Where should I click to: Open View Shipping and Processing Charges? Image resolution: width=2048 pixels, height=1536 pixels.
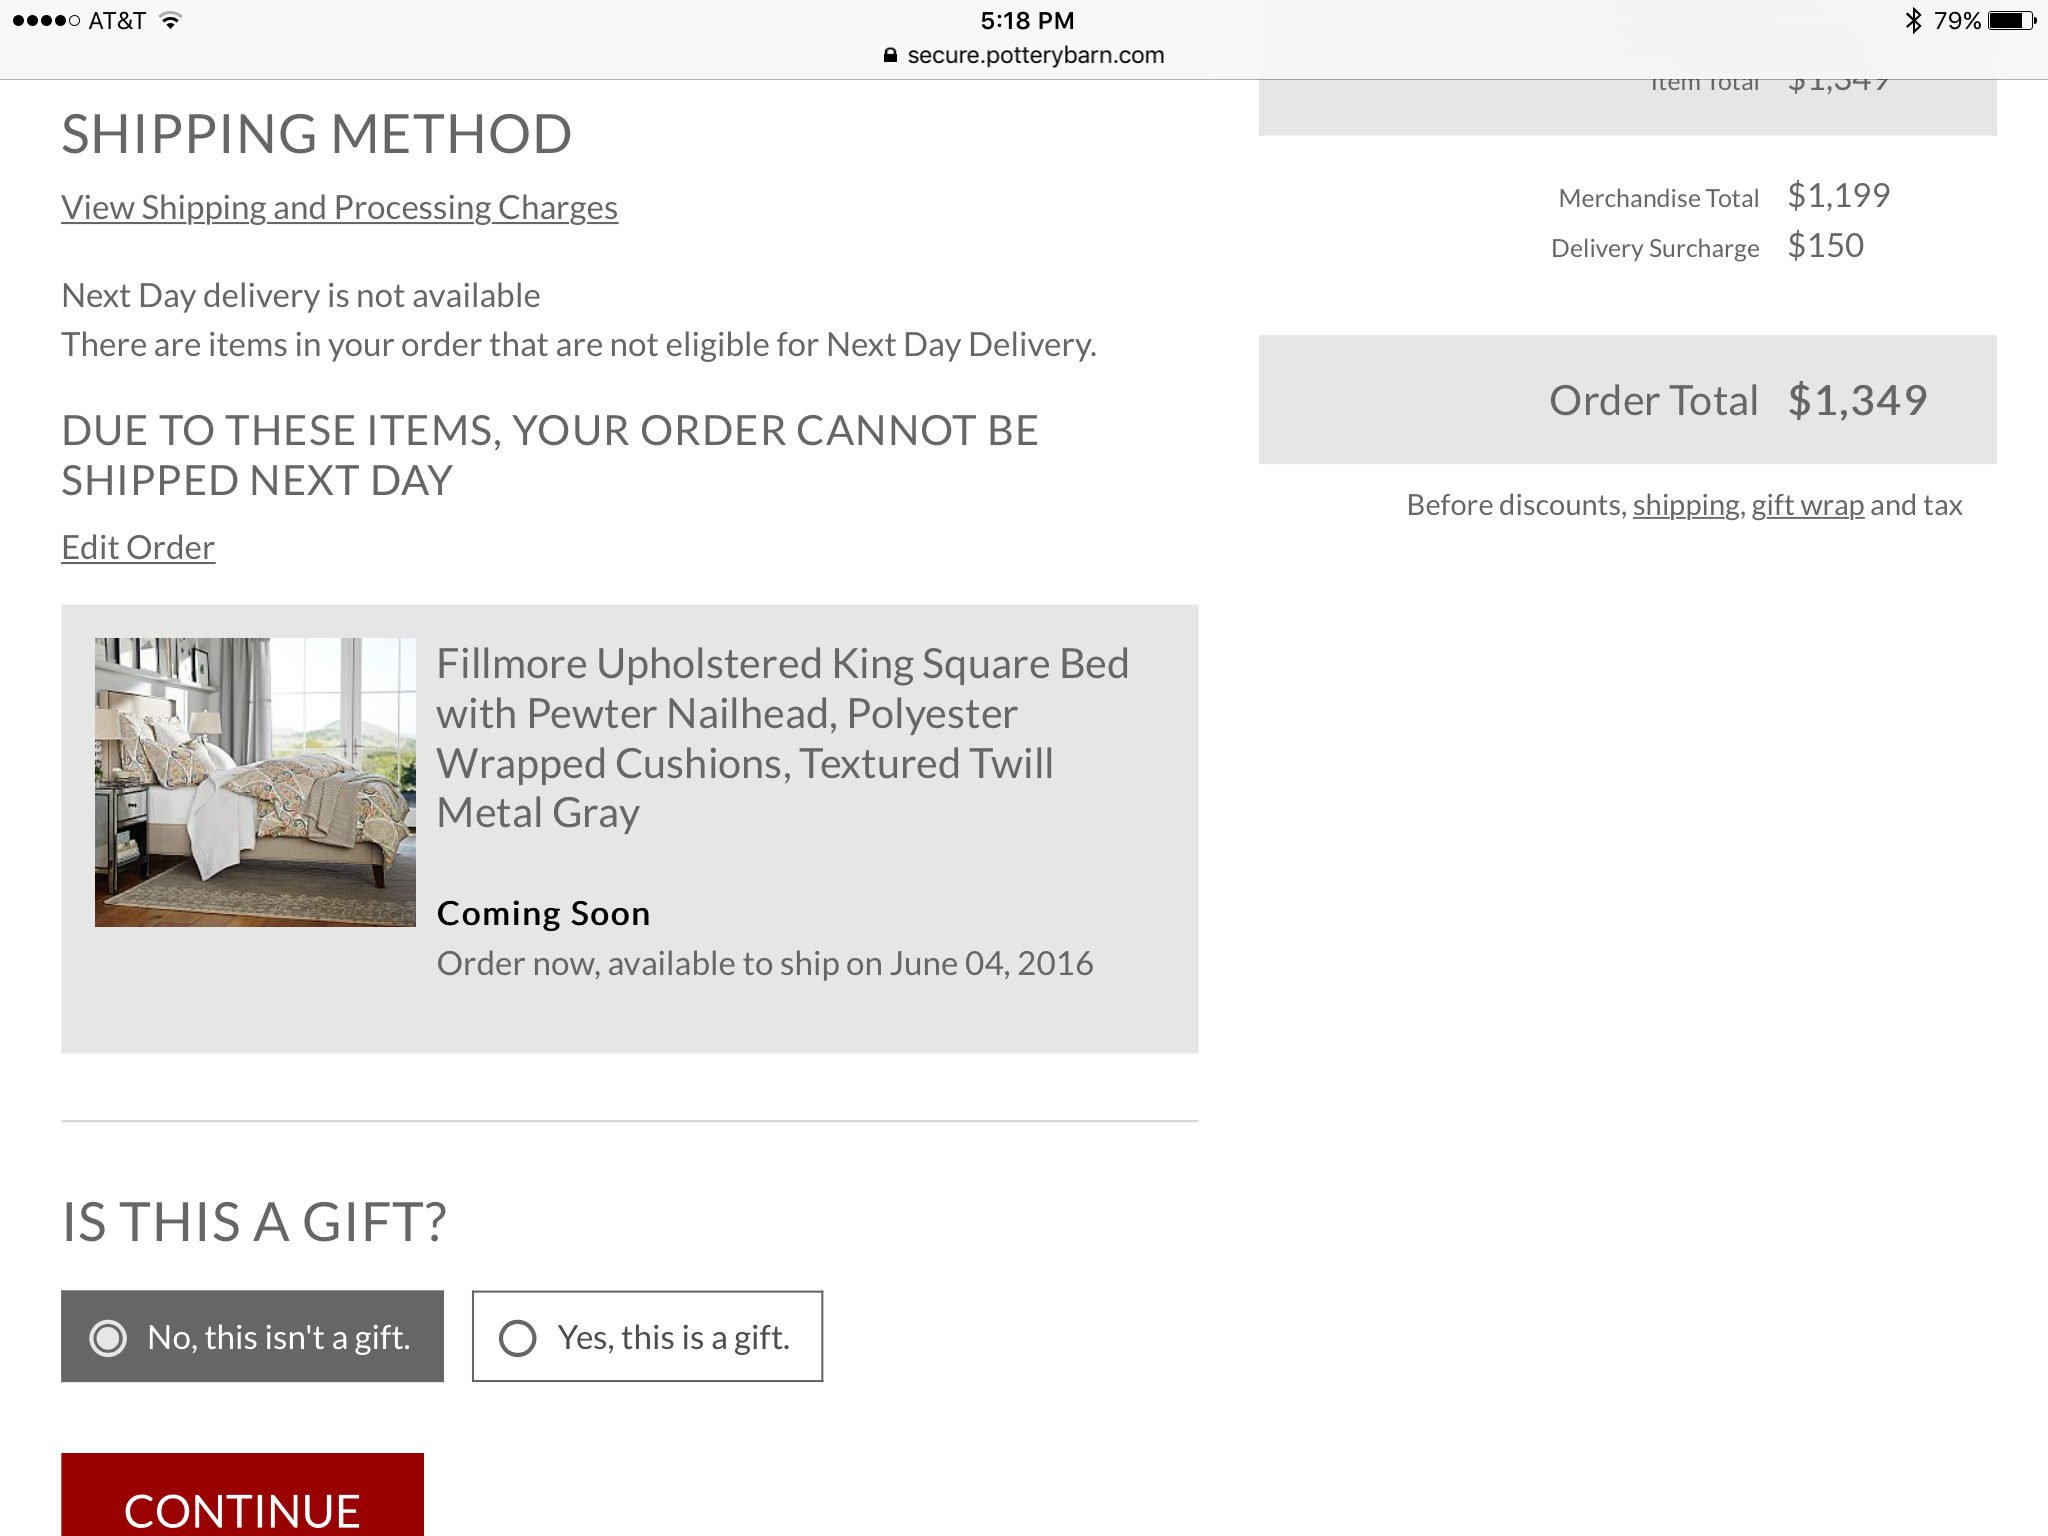pyautogui.click(x=339, y=208)
